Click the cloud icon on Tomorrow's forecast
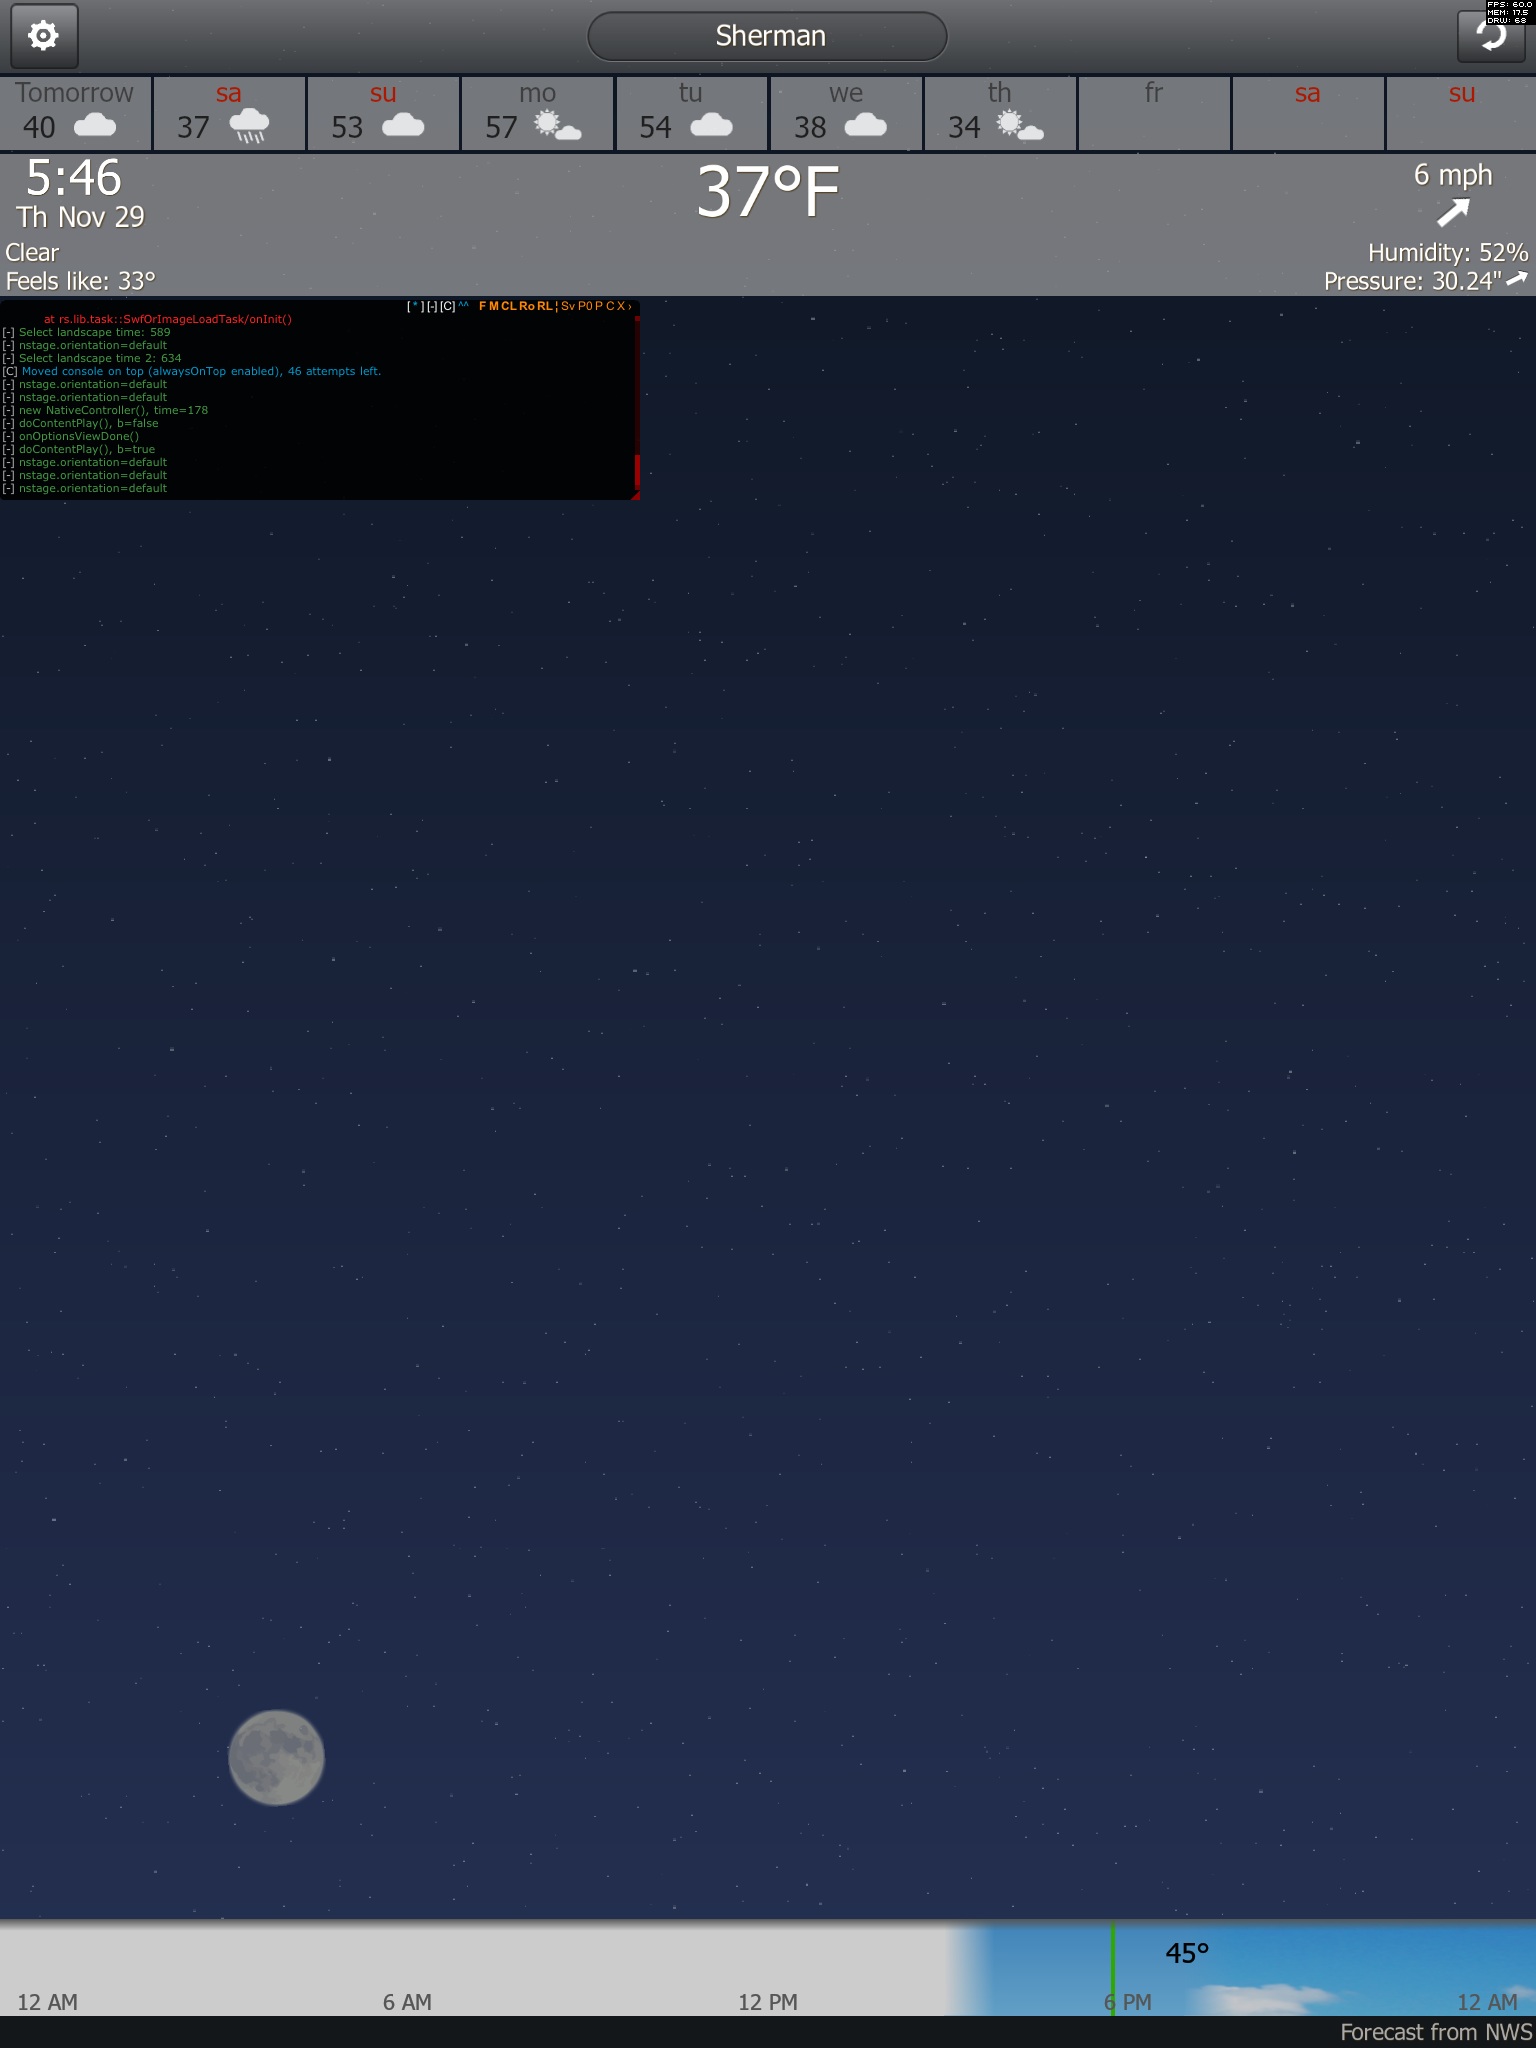Viewport: 1536px width, 2048px height. (95, 126)
